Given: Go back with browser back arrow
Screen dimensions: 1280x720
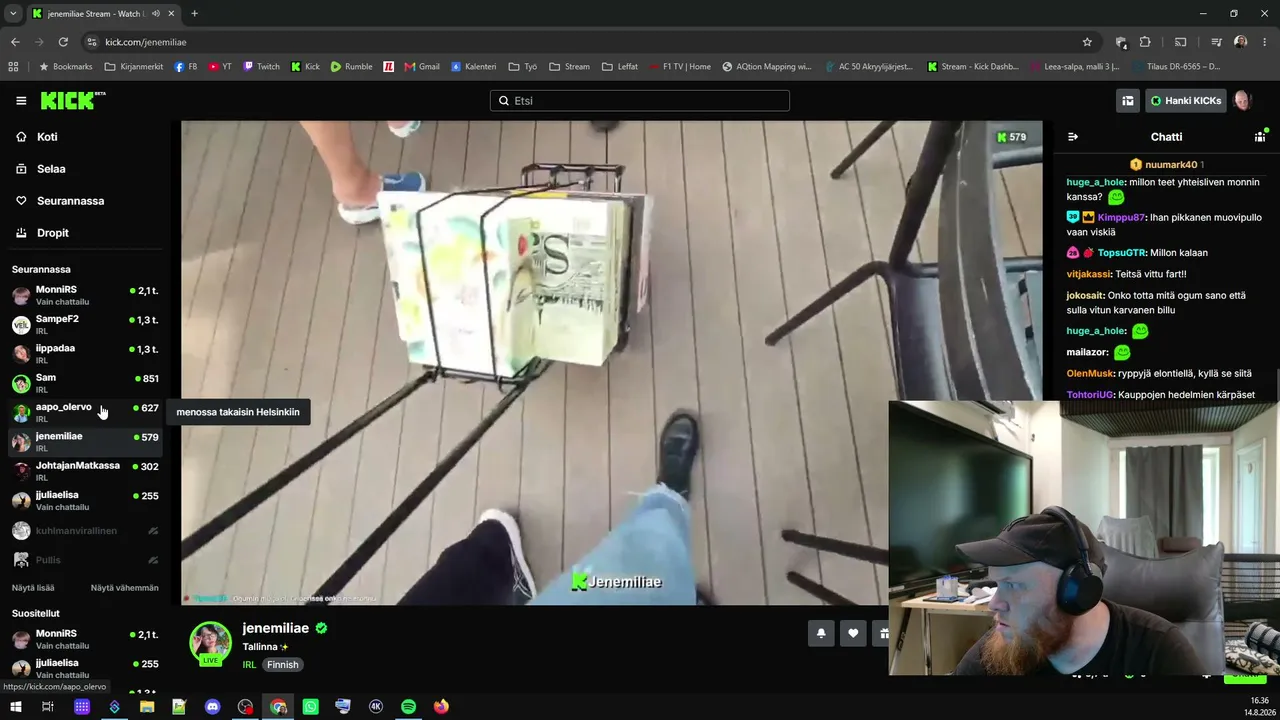Looking at the screenshot, I should point(15,42).
